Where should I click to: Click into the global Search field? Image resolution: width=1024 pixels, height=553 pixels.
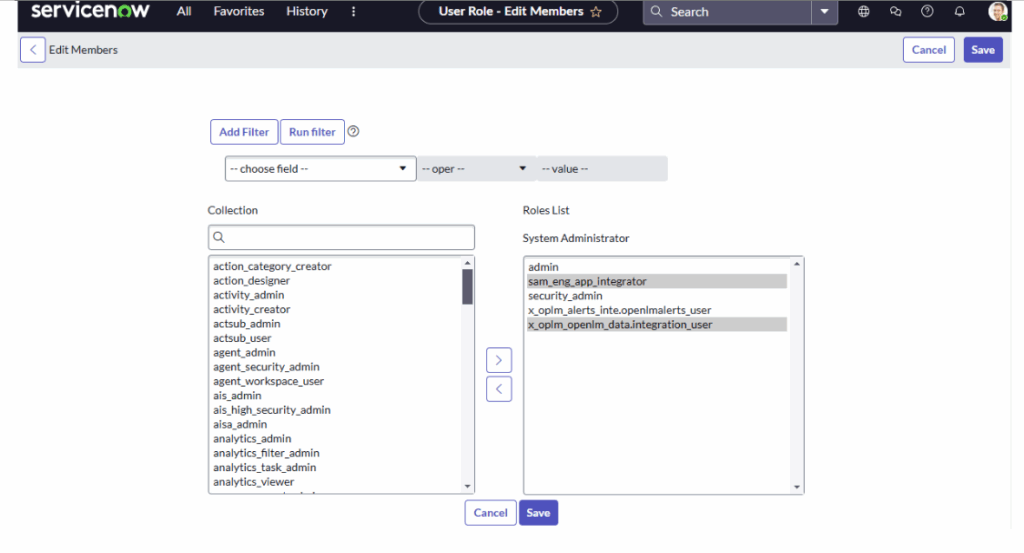click(737, 12)
